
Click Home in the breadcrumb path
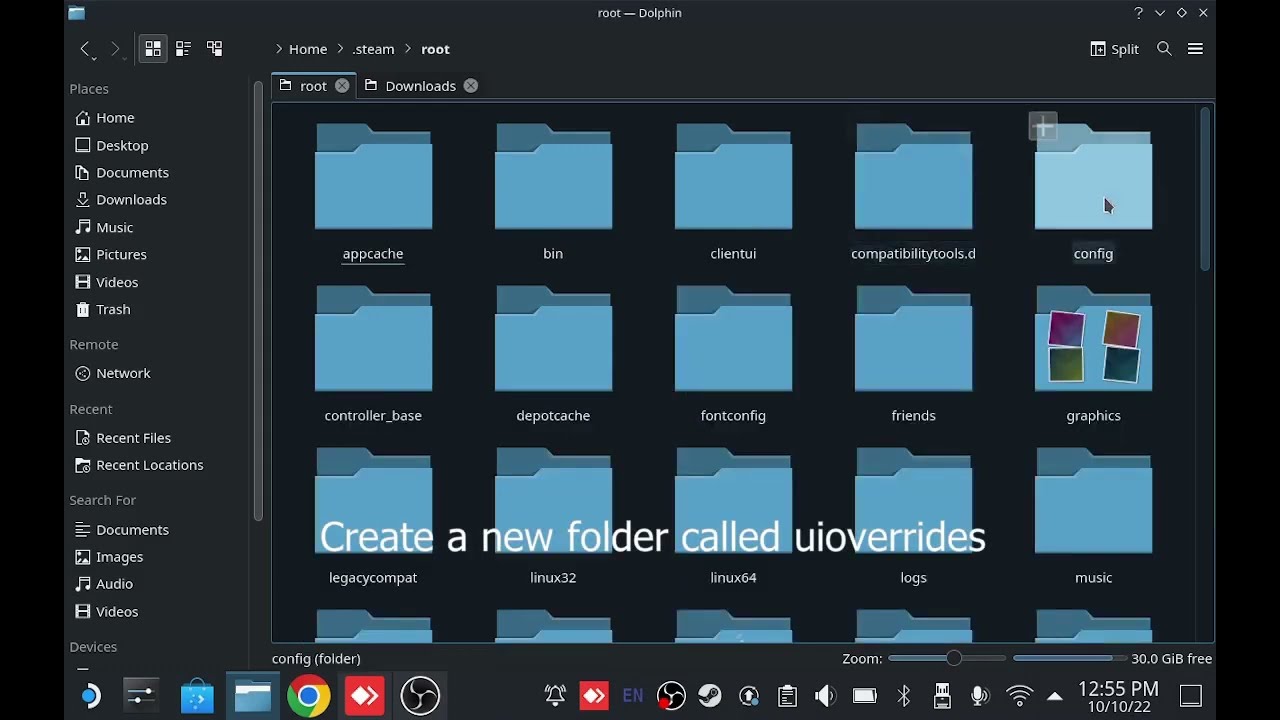308,49
